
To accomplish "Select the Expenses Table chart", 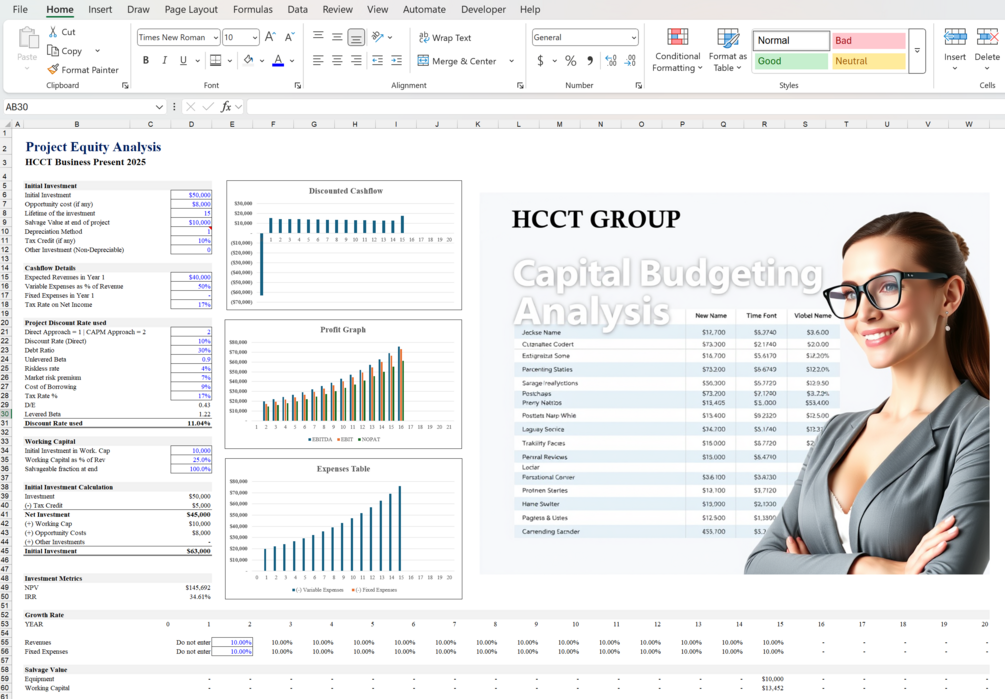I will tap(344, 529).
